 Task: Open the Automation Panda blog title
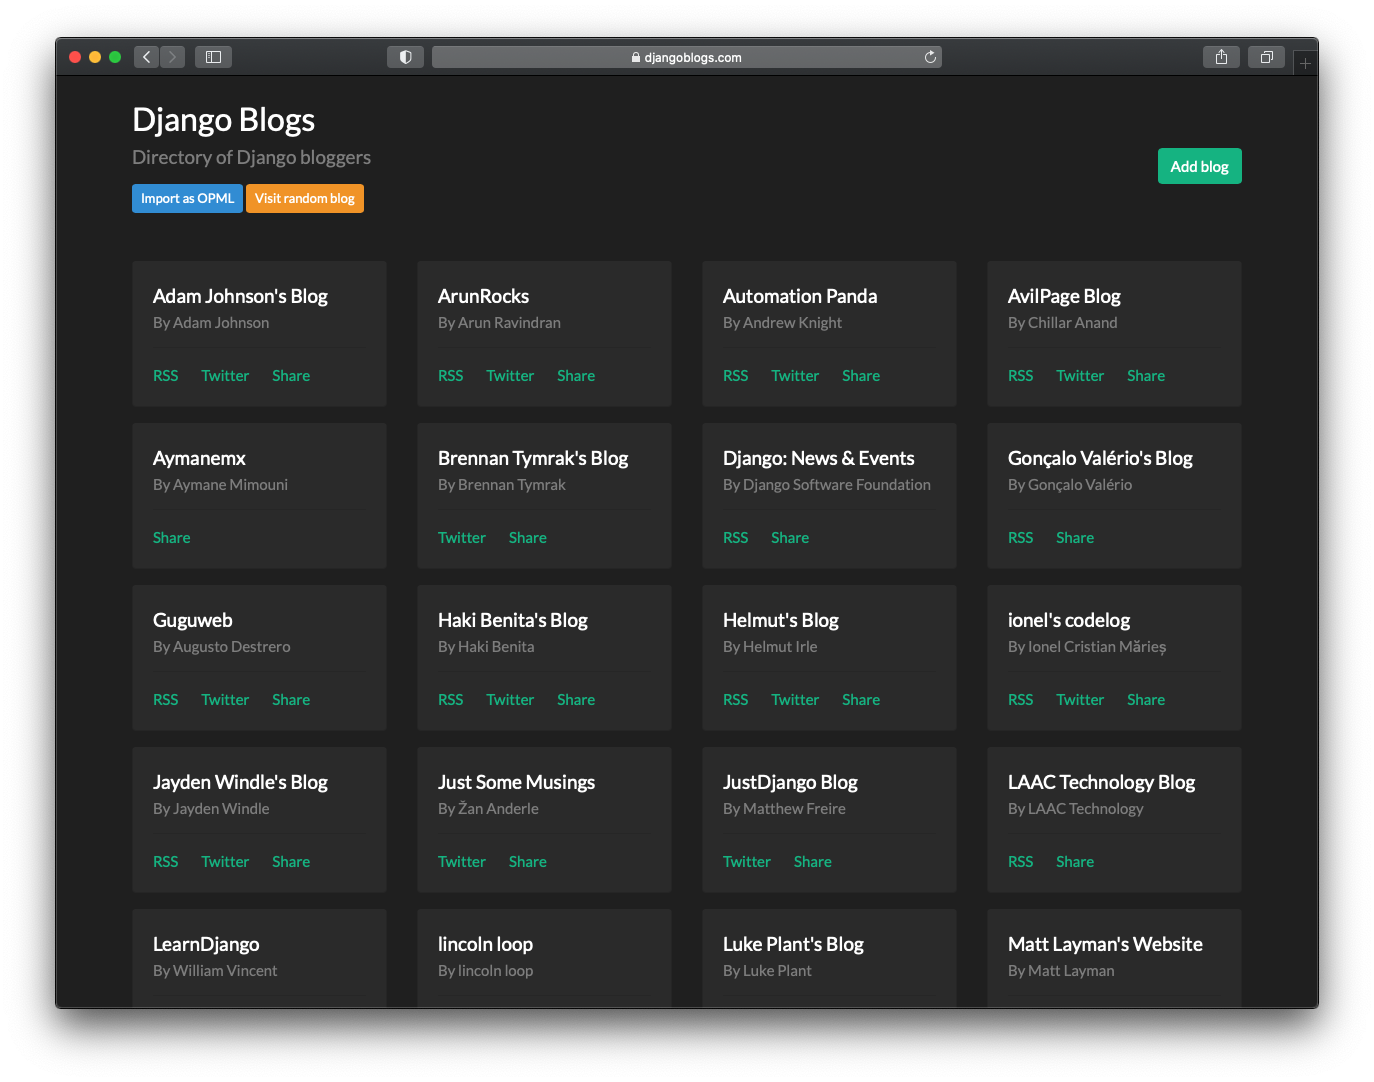click(800, 296)
